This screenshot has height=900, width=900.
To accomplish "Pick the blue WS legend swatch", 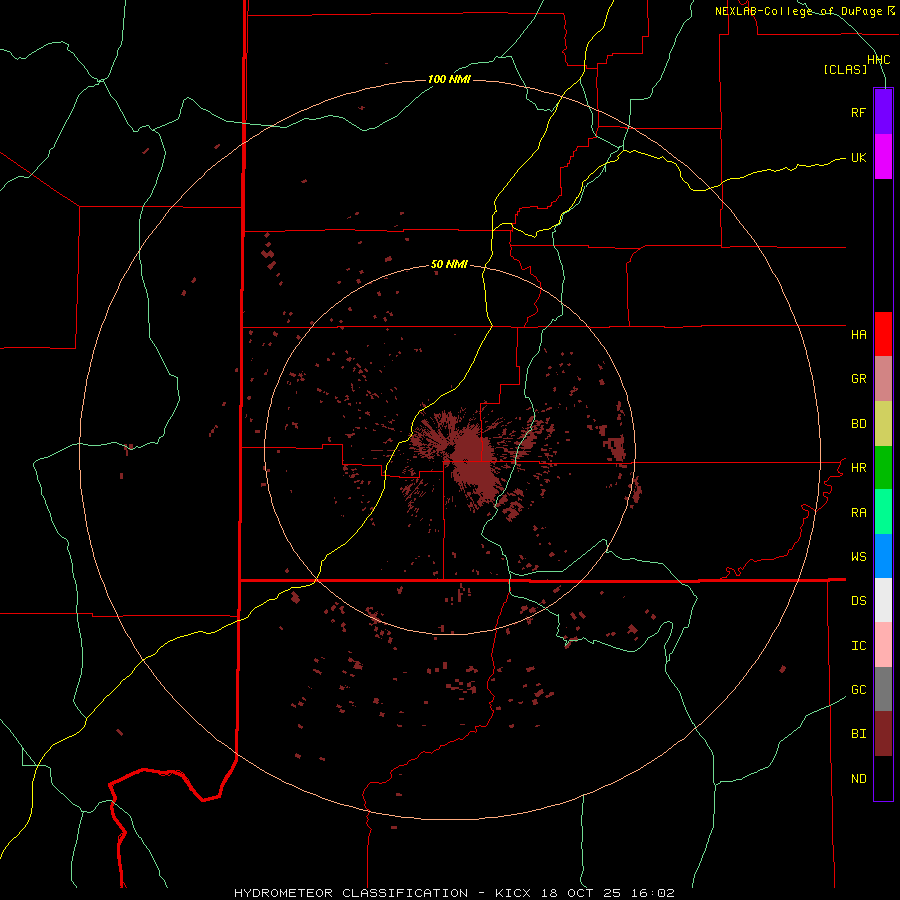I will click(x=883, y=556).
